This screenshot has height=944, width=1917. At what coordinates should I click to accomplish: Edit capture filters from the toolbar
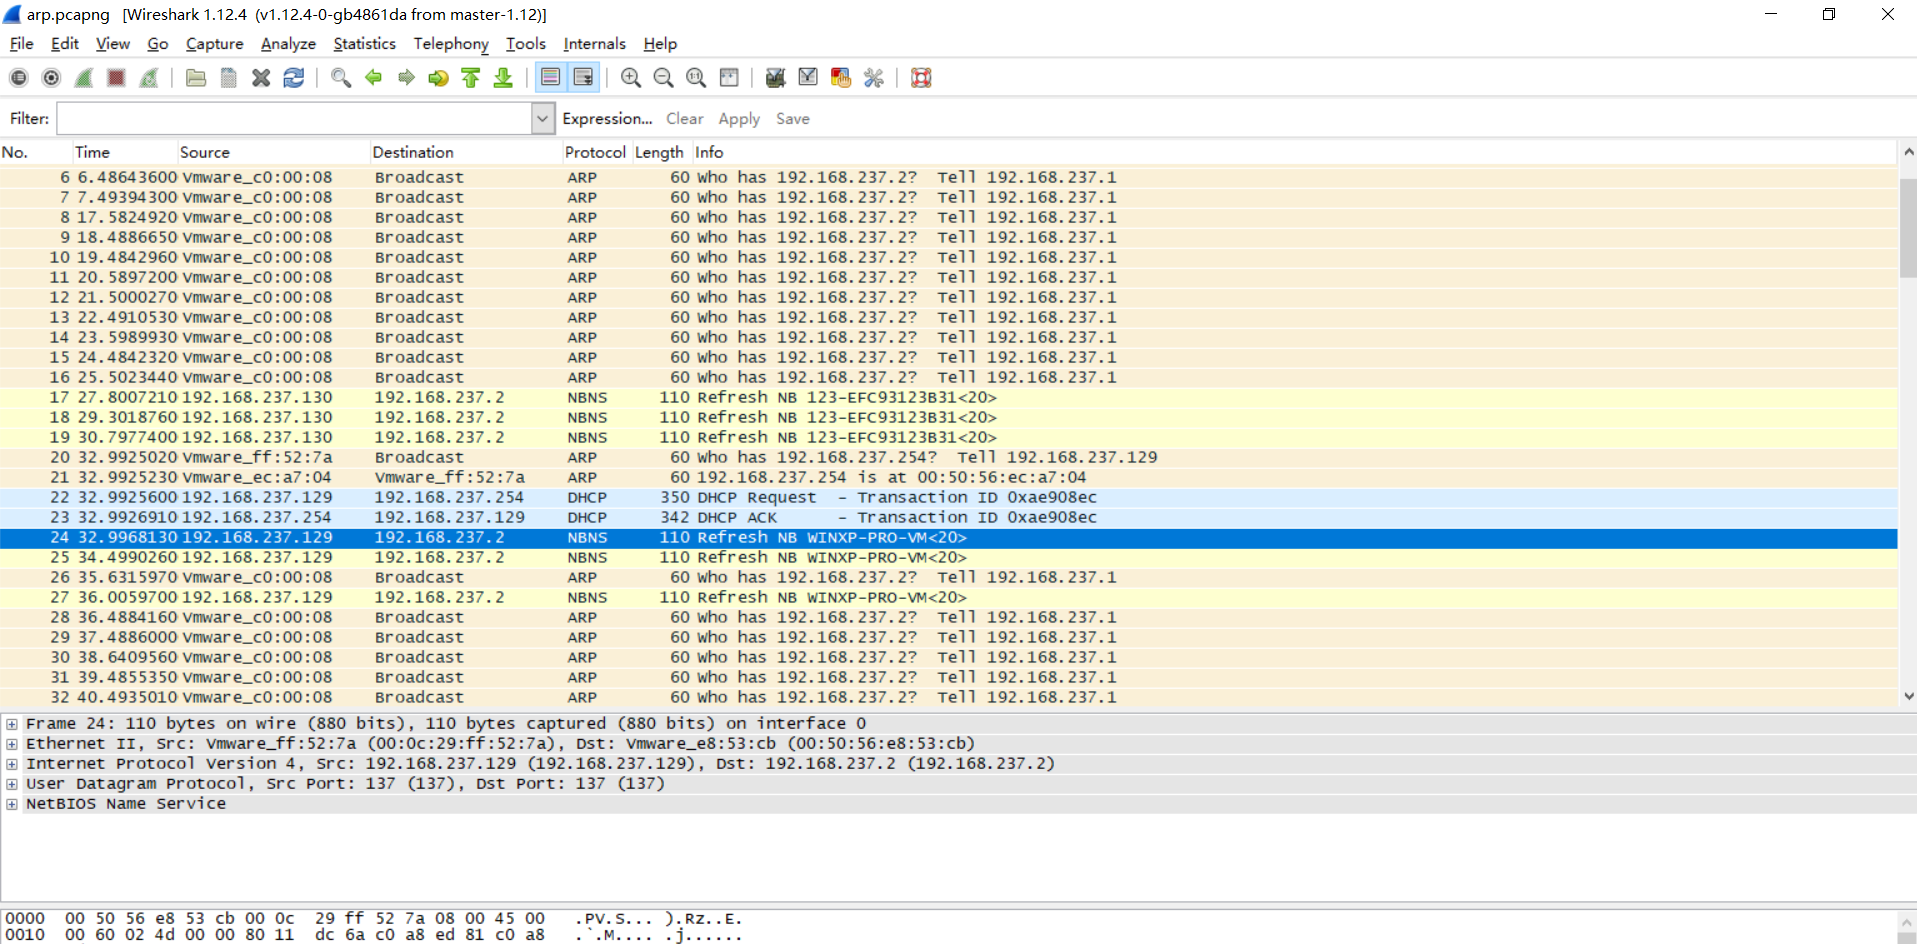[x=775, y=78]
